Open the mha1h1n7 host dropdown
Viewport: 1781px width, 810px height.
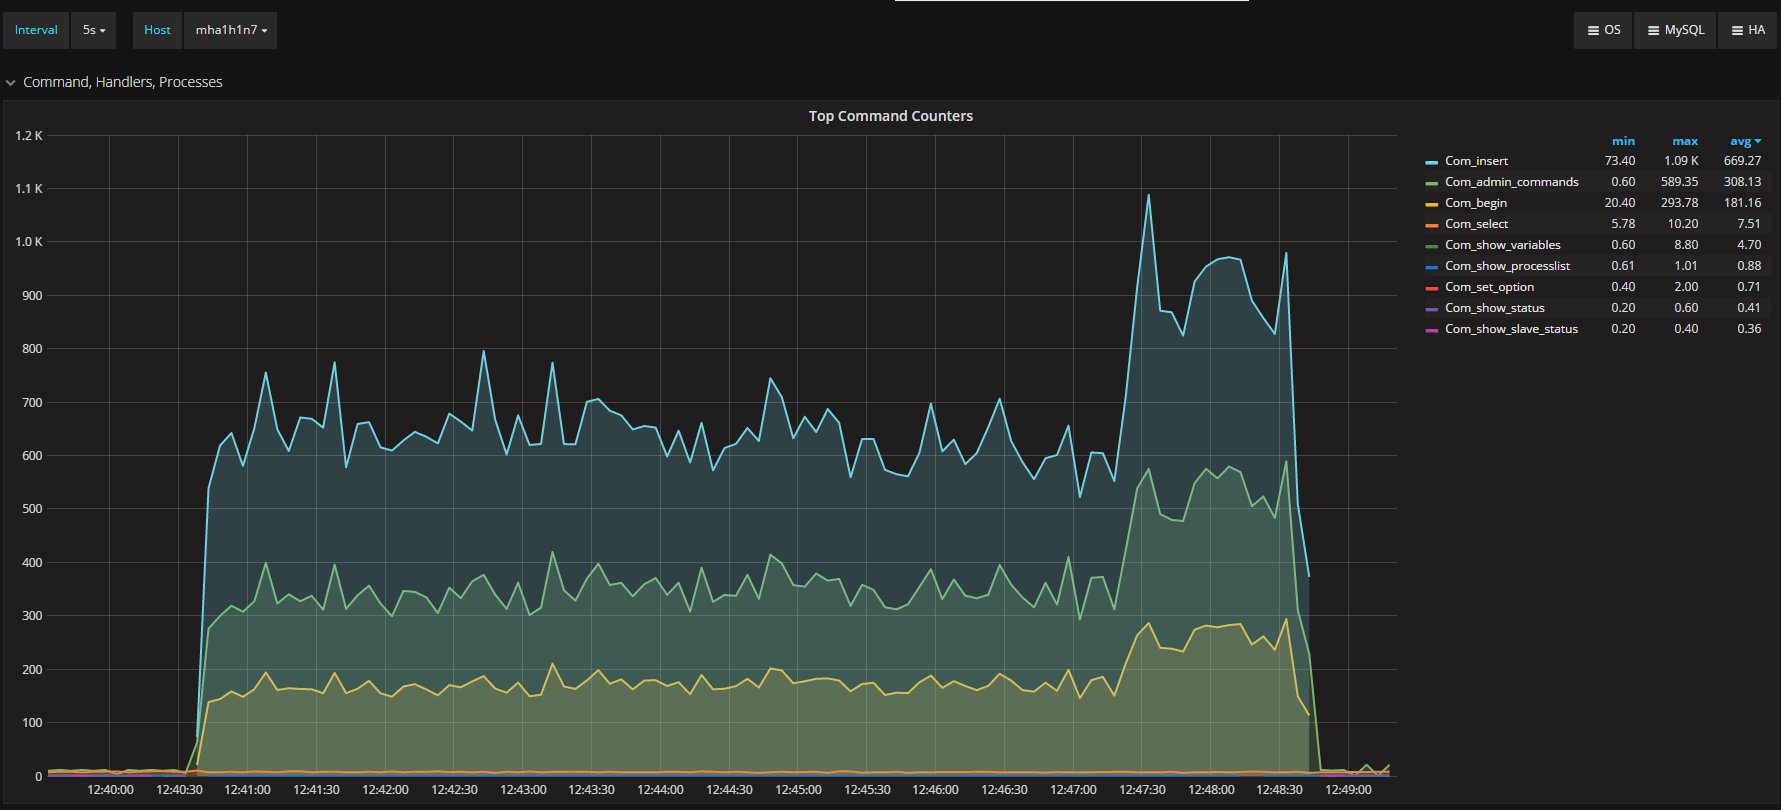[231, 30]
